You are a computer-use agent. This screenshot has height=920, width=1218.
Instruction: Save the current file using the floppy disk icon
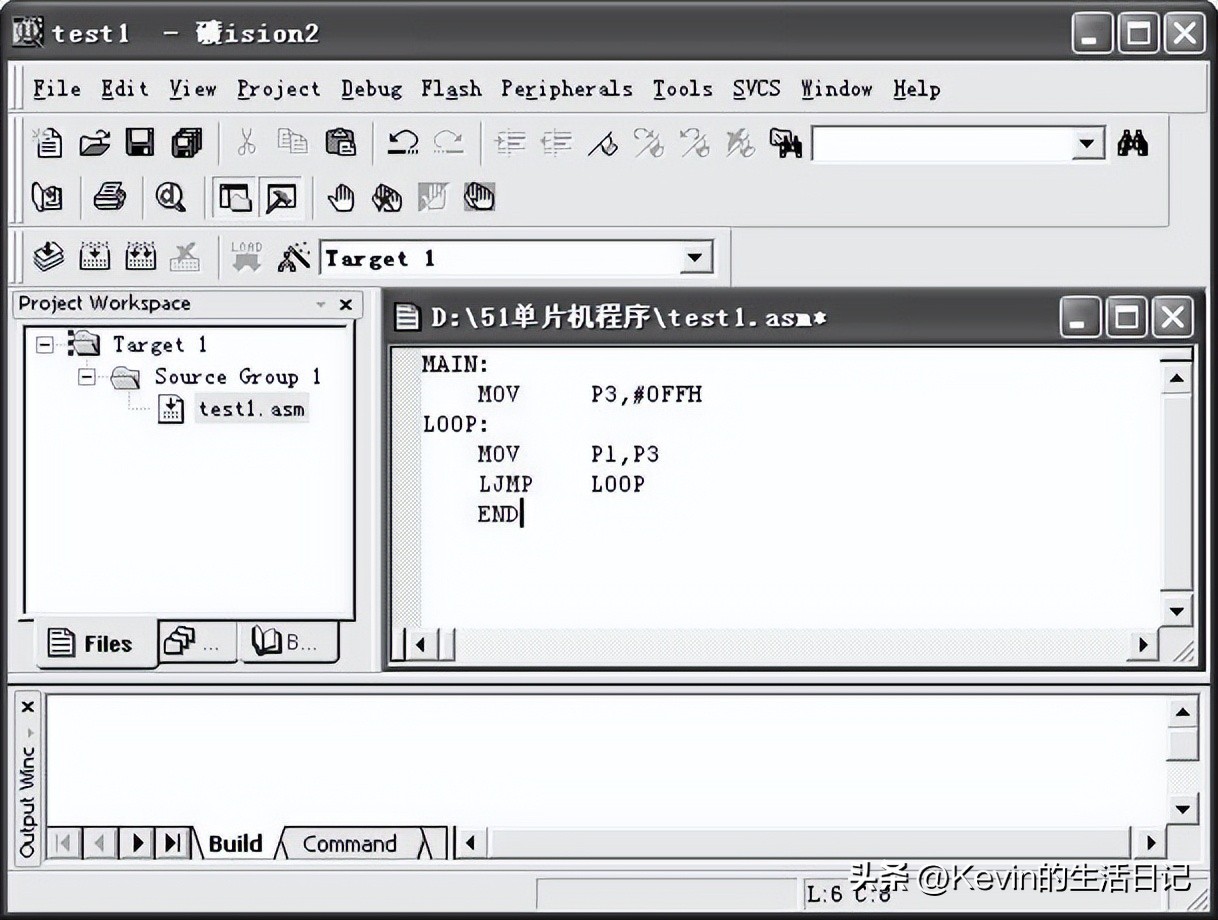(139, 143)
